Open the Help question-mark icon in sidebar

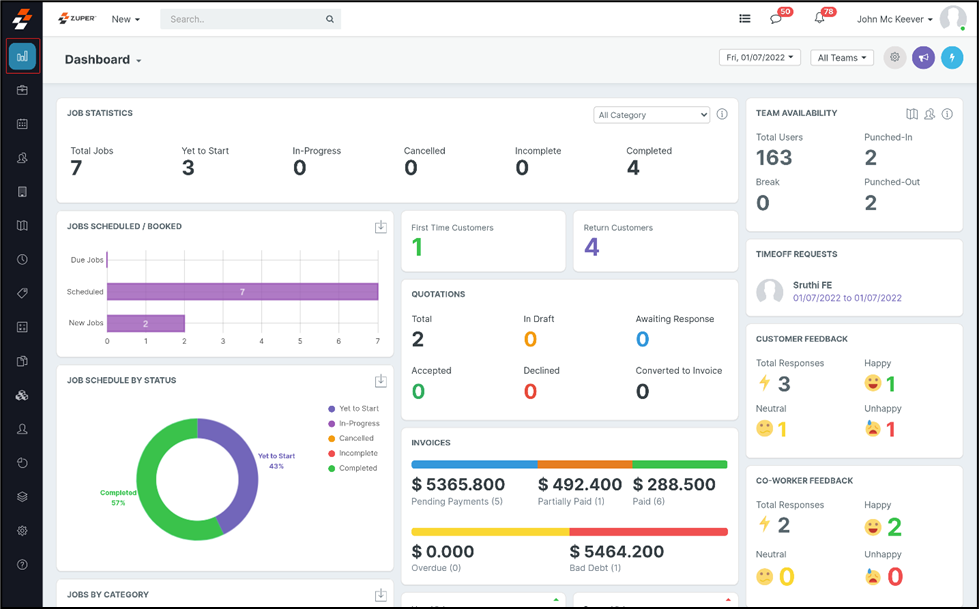[22, 563]
